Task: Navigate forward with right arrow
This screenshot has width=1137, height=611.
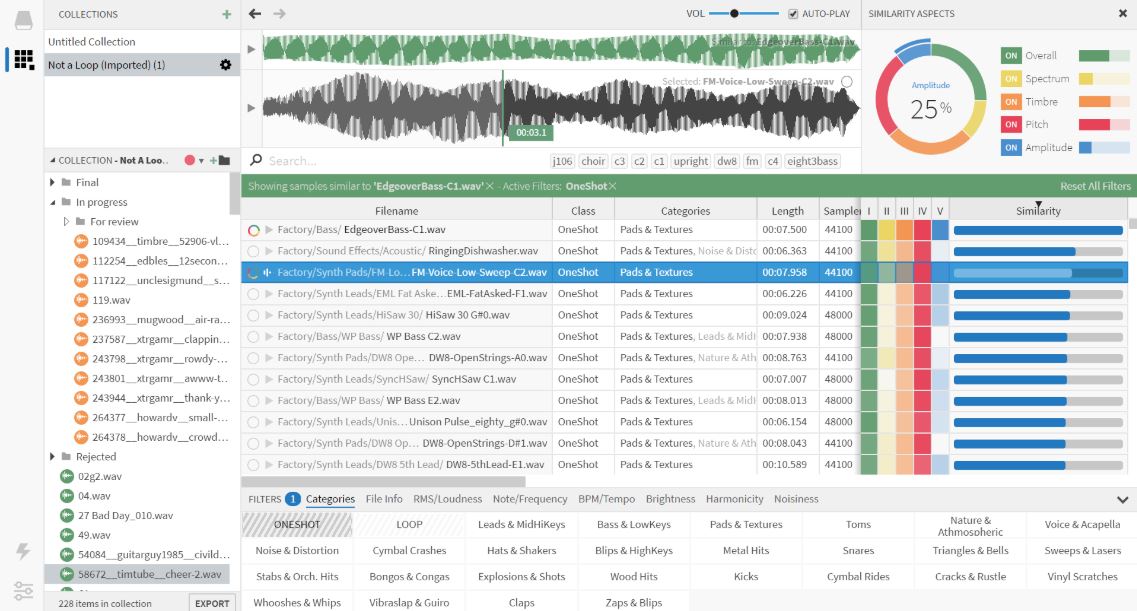Action: (x=279, y=13)
